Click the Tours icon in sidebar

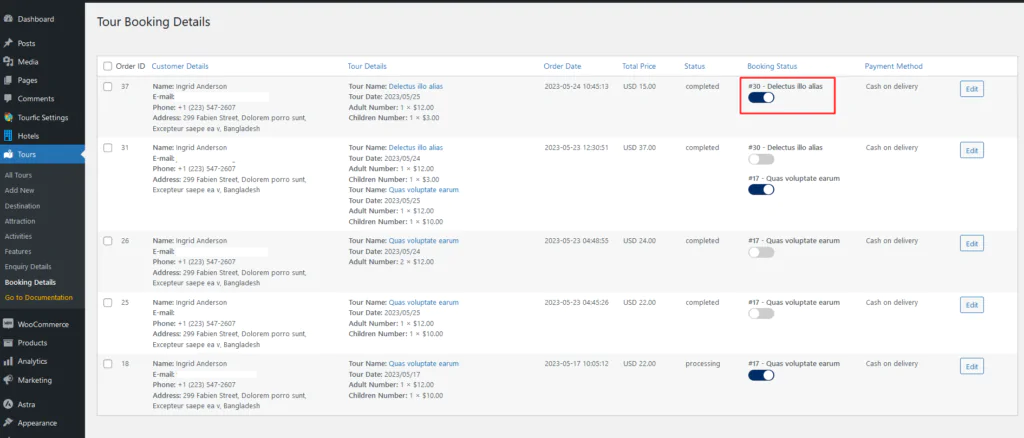[8, 155]
